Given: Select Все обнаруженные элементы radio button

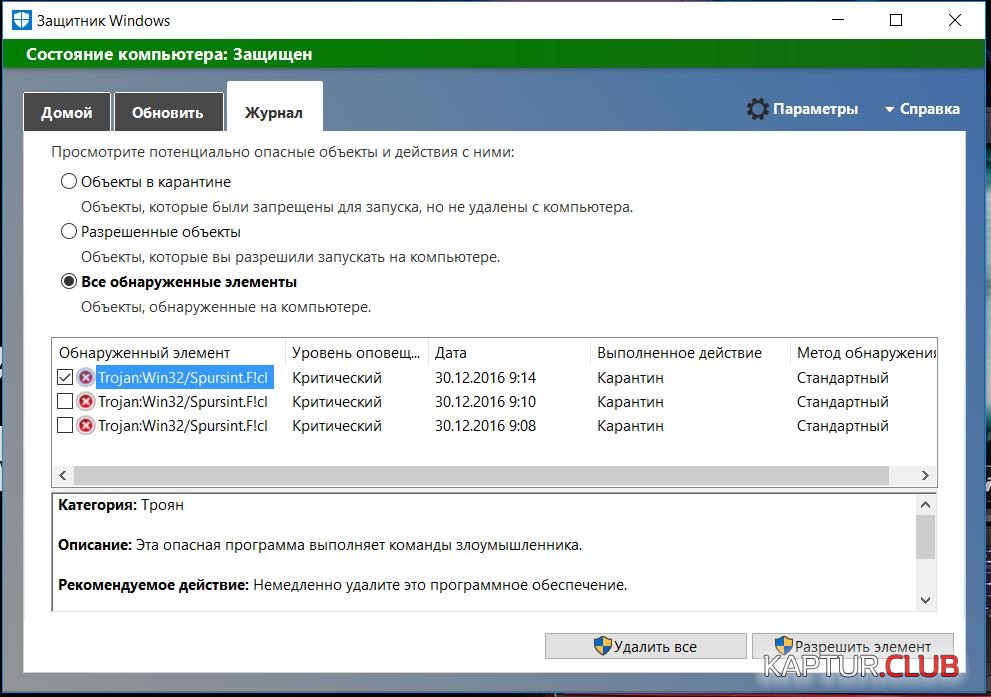Looking at the screenshot, I should (68, 281).
